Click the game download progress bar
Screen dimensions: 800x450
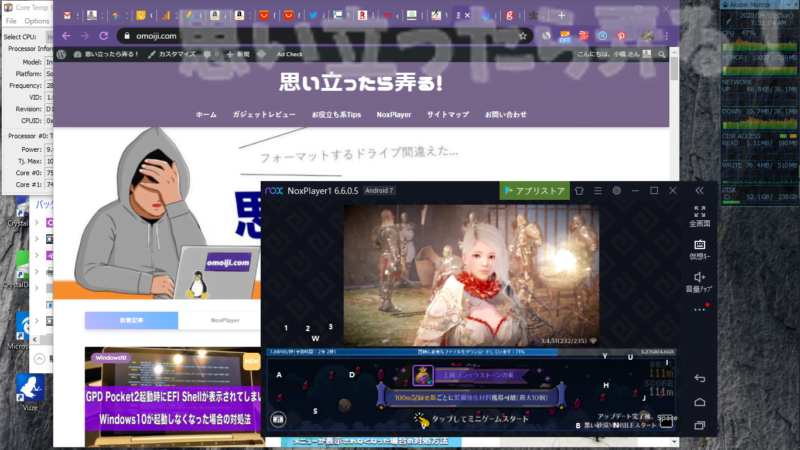[471, 352]
